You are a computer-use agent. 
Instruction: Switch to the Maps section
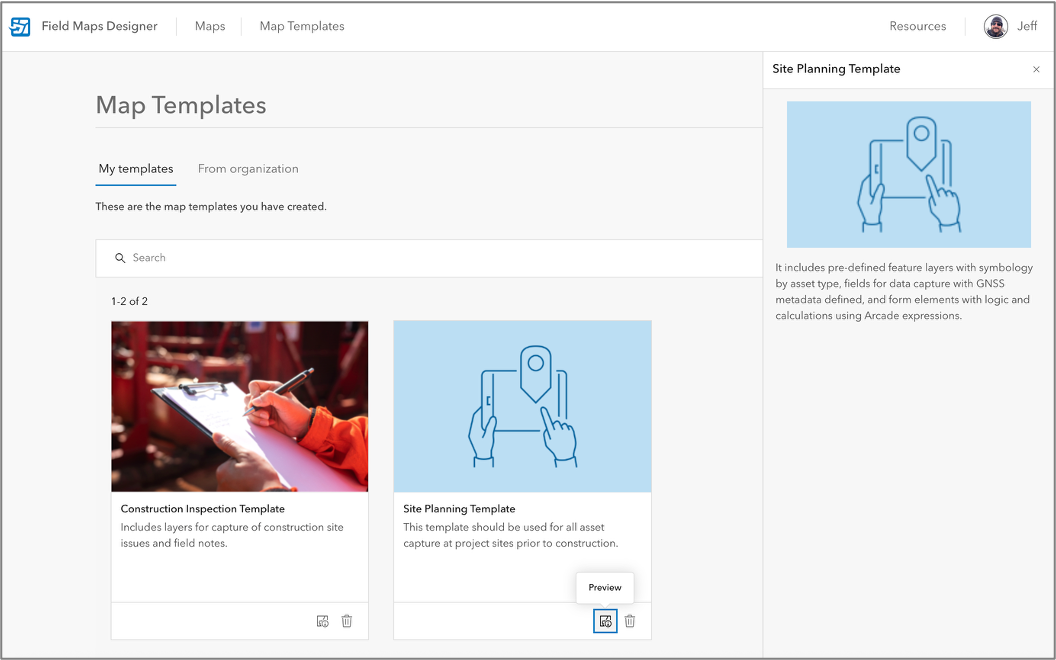tap(210, 26)
